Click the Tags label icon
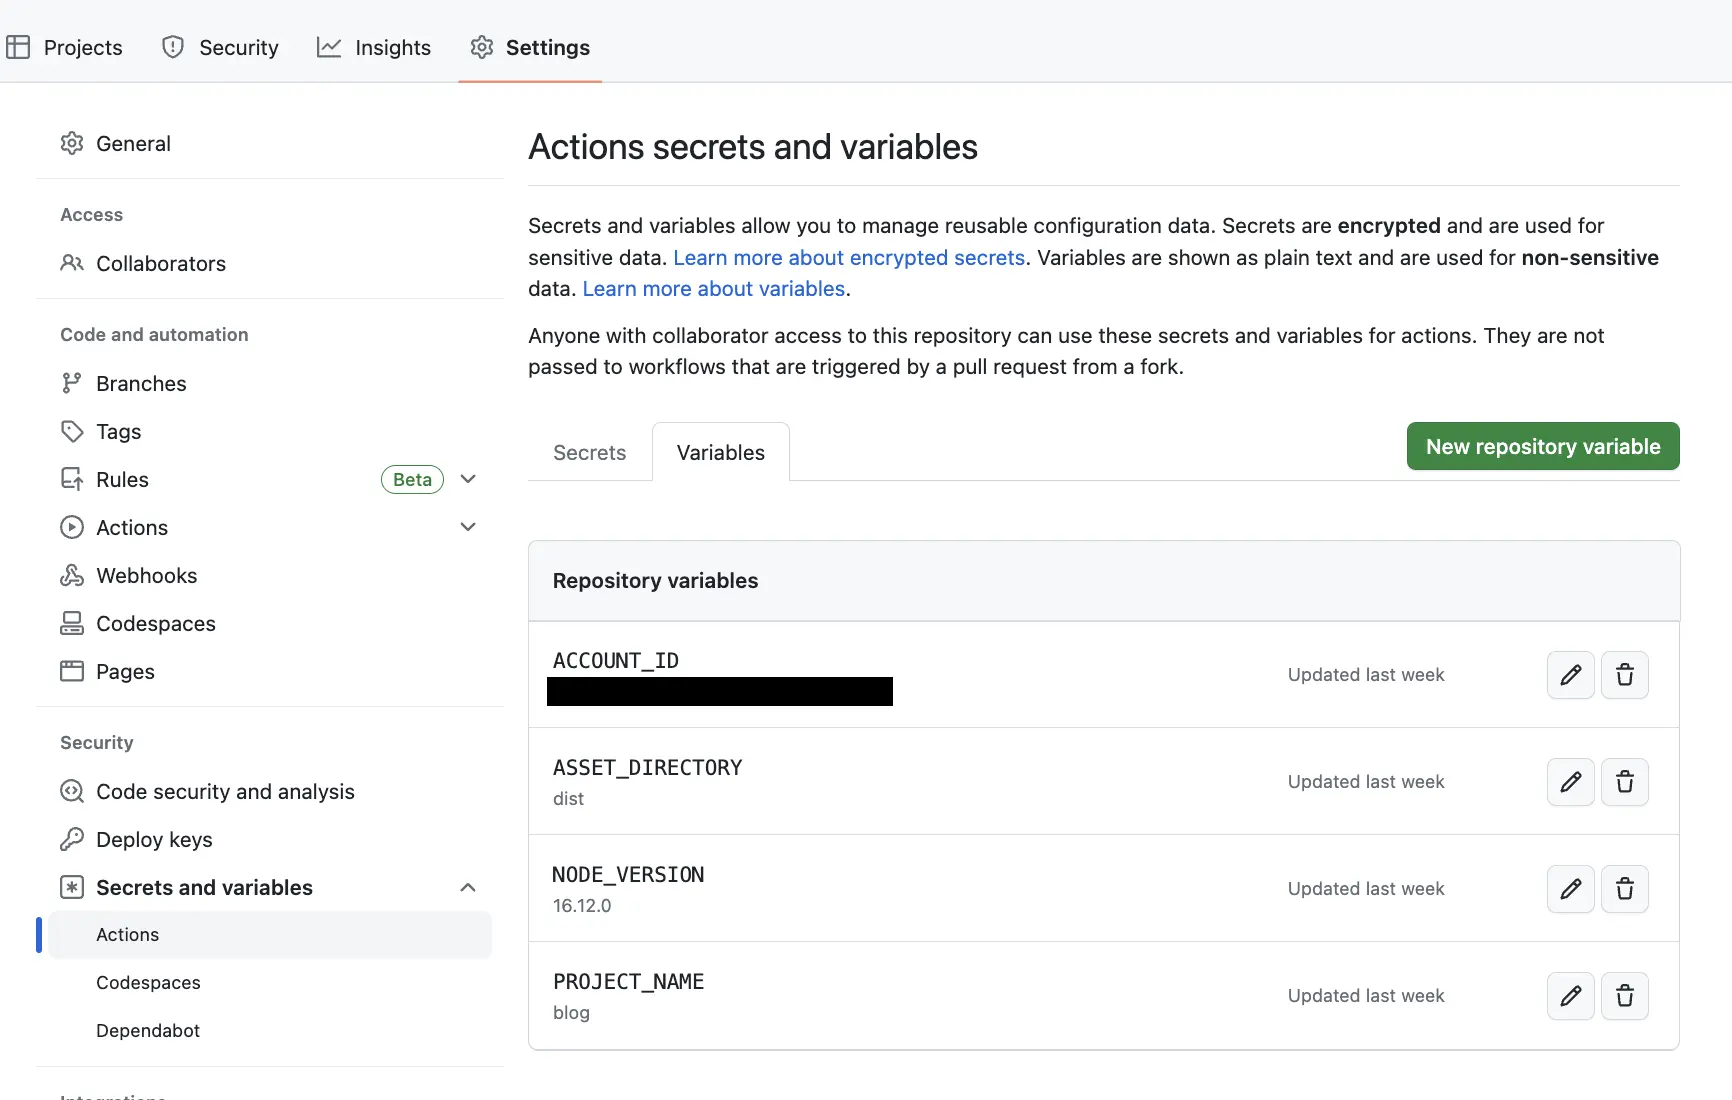This screenshot has height=1100, width=1732. (71, 431)
